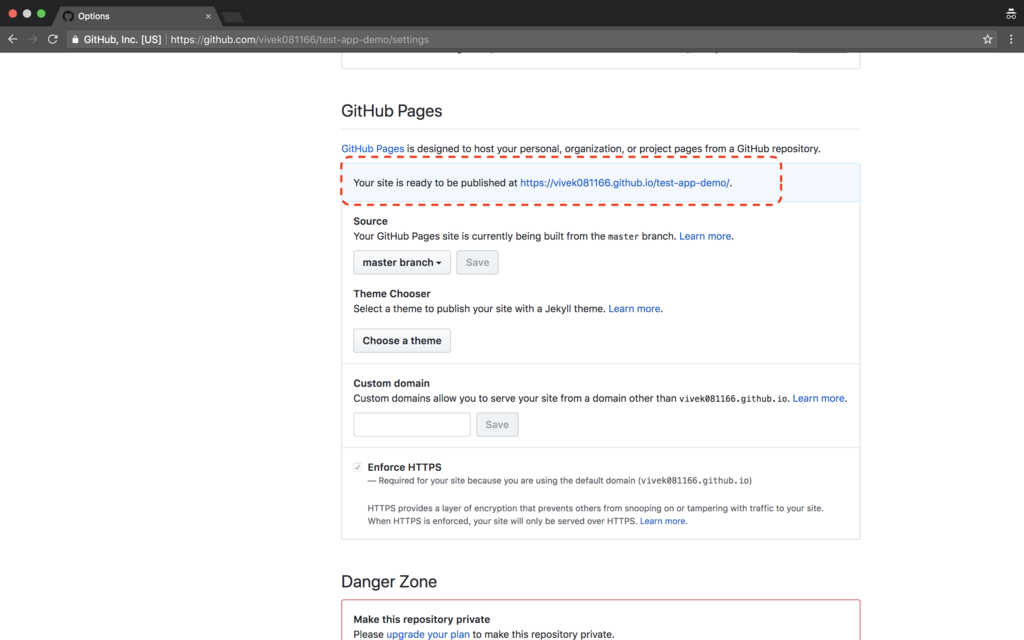
Task: Close the Options browser tab
Action: (208, 16)
